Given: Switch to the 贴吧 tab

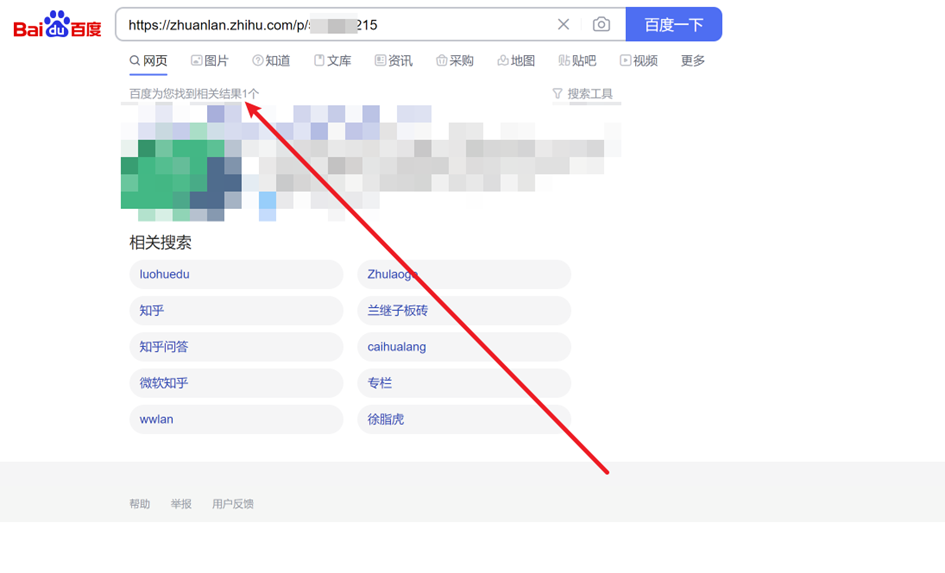Looking at the screenshot, I should pyautogui.click(x=577, y=61).
